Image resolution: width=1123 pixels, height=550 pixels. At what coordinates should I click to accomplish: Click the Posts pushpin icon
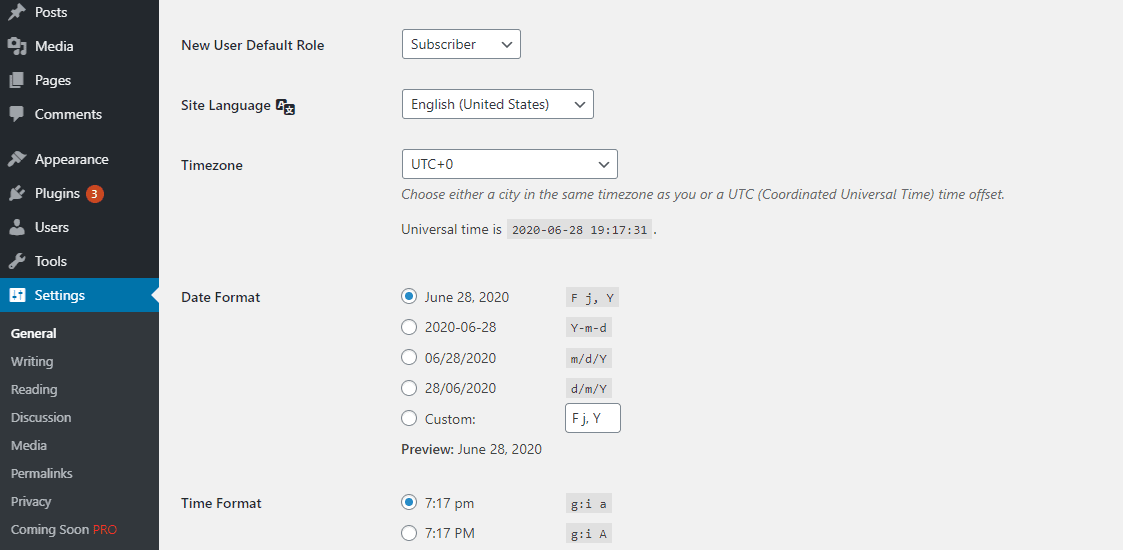(x=17, y=12)
